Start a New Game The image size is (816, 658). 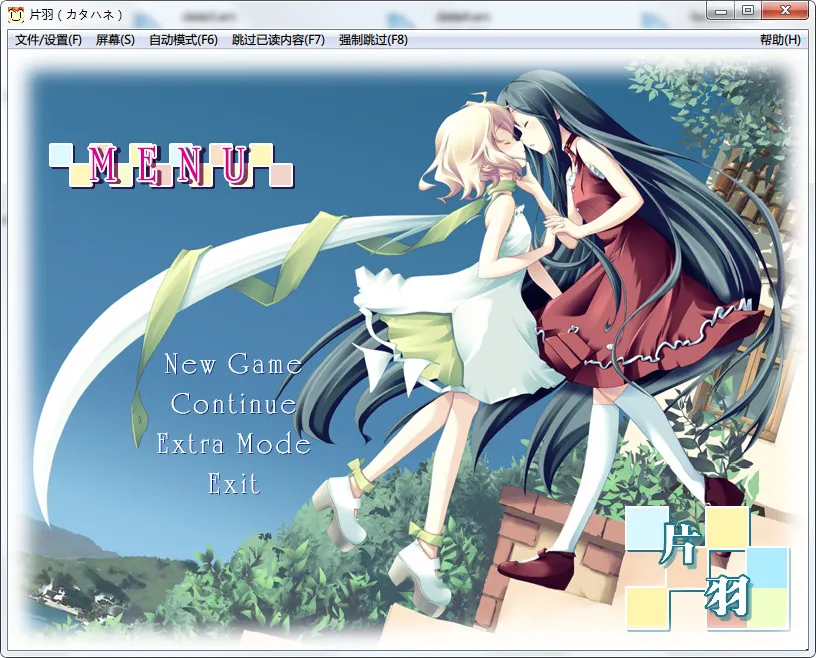click(233, 364)
